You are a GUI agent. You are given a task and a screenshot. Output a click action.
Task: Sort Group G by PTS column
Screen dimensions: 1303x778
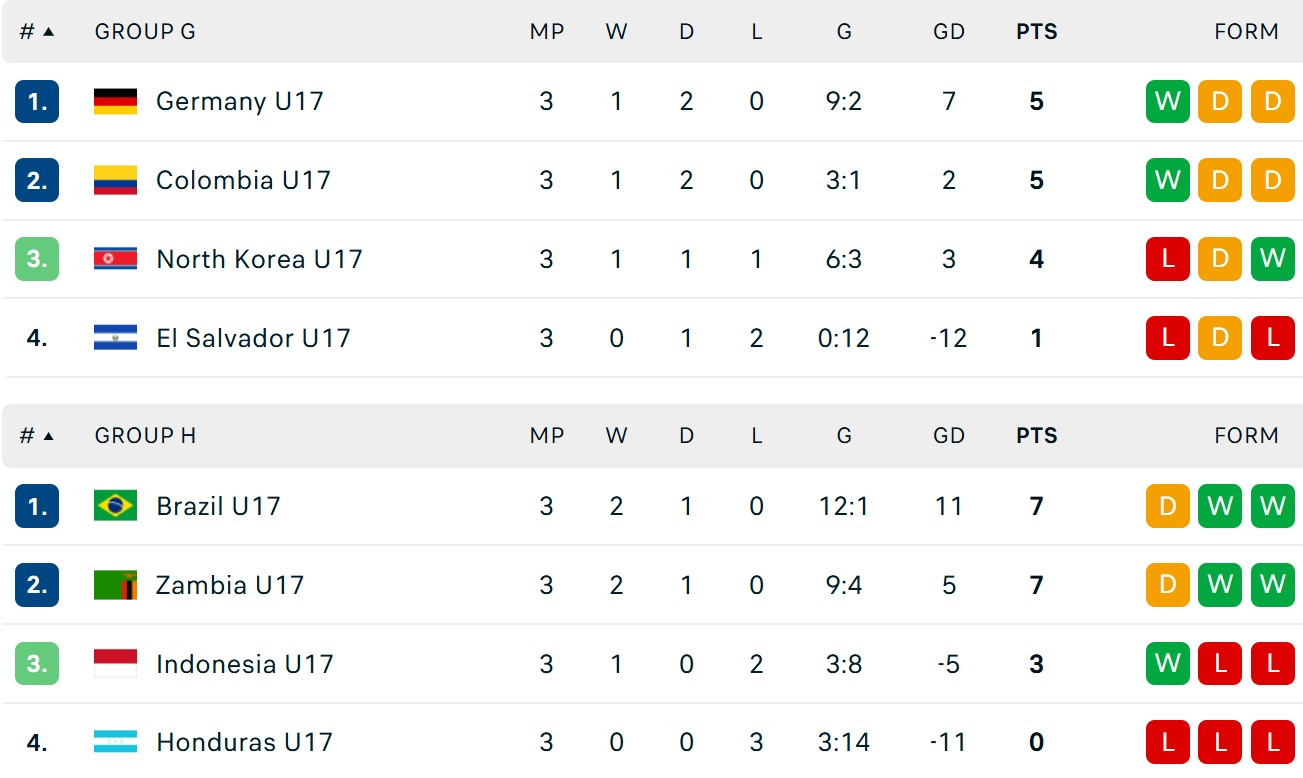point(1036,32)
